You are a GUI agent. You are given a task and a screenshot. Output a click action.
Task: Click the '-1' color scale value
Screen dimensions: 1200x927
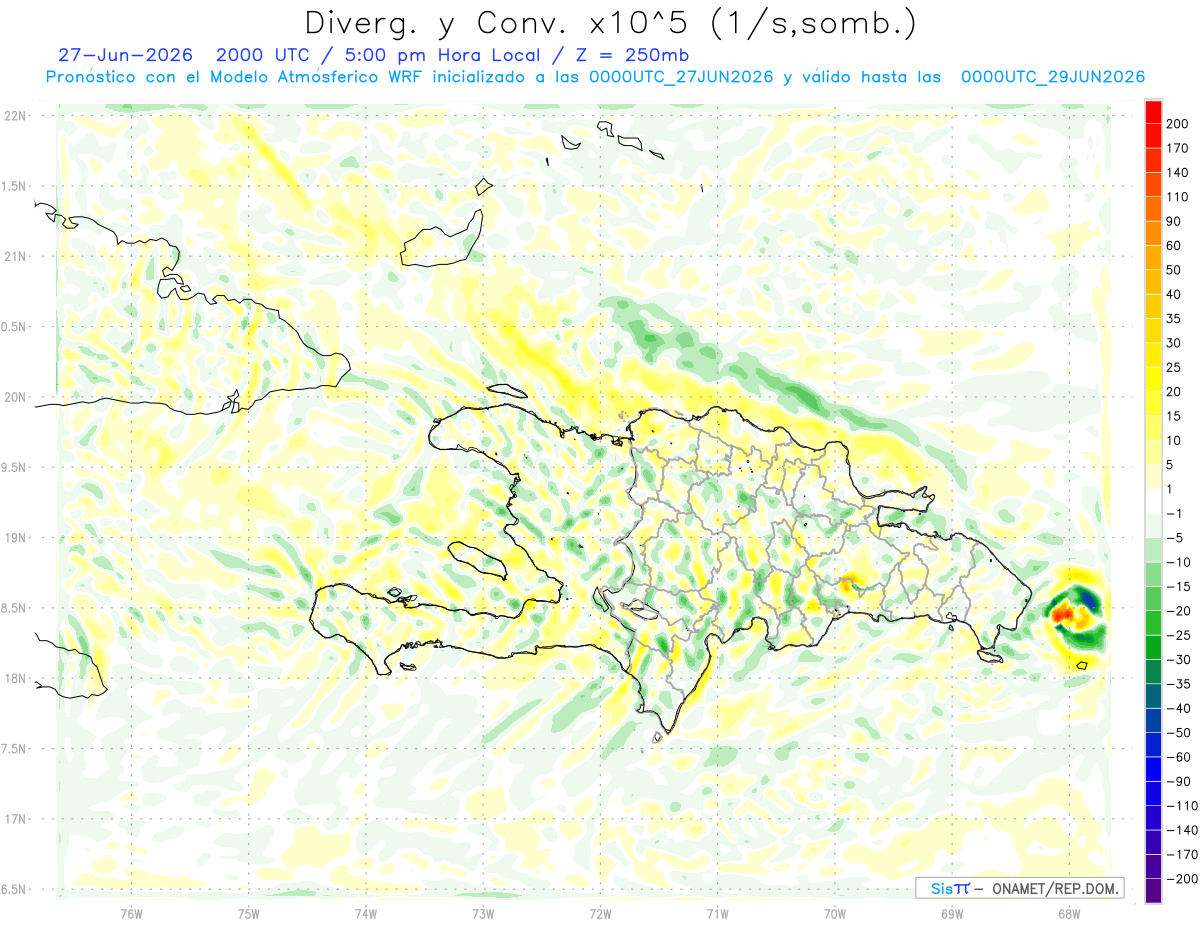(1176, 513)
